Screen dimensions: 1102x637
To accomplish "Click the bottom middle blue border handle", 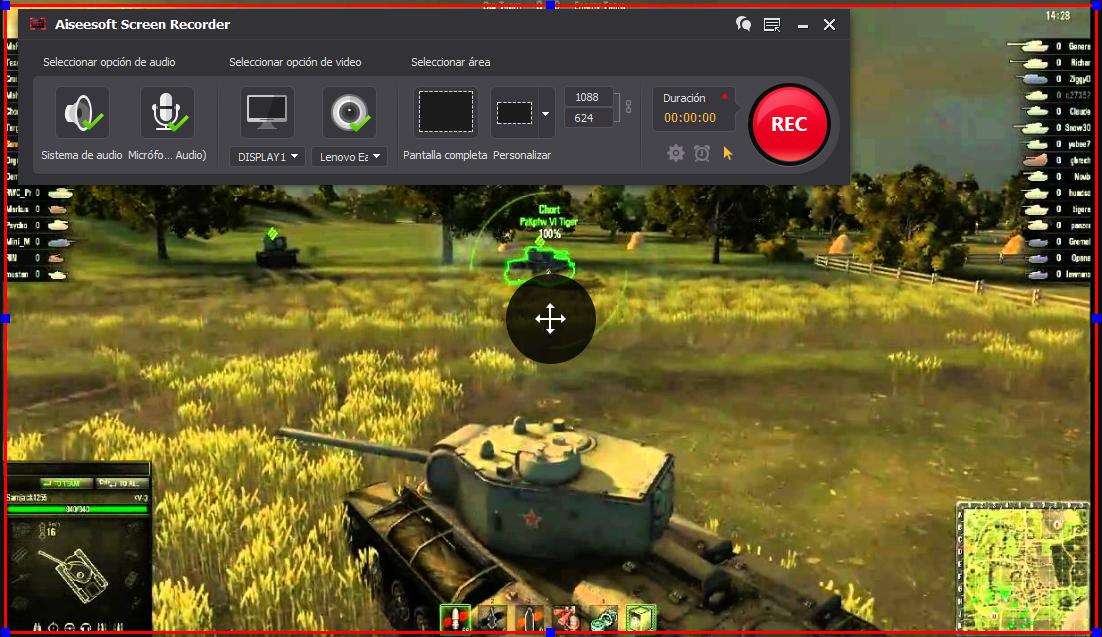I will point(550,632).
